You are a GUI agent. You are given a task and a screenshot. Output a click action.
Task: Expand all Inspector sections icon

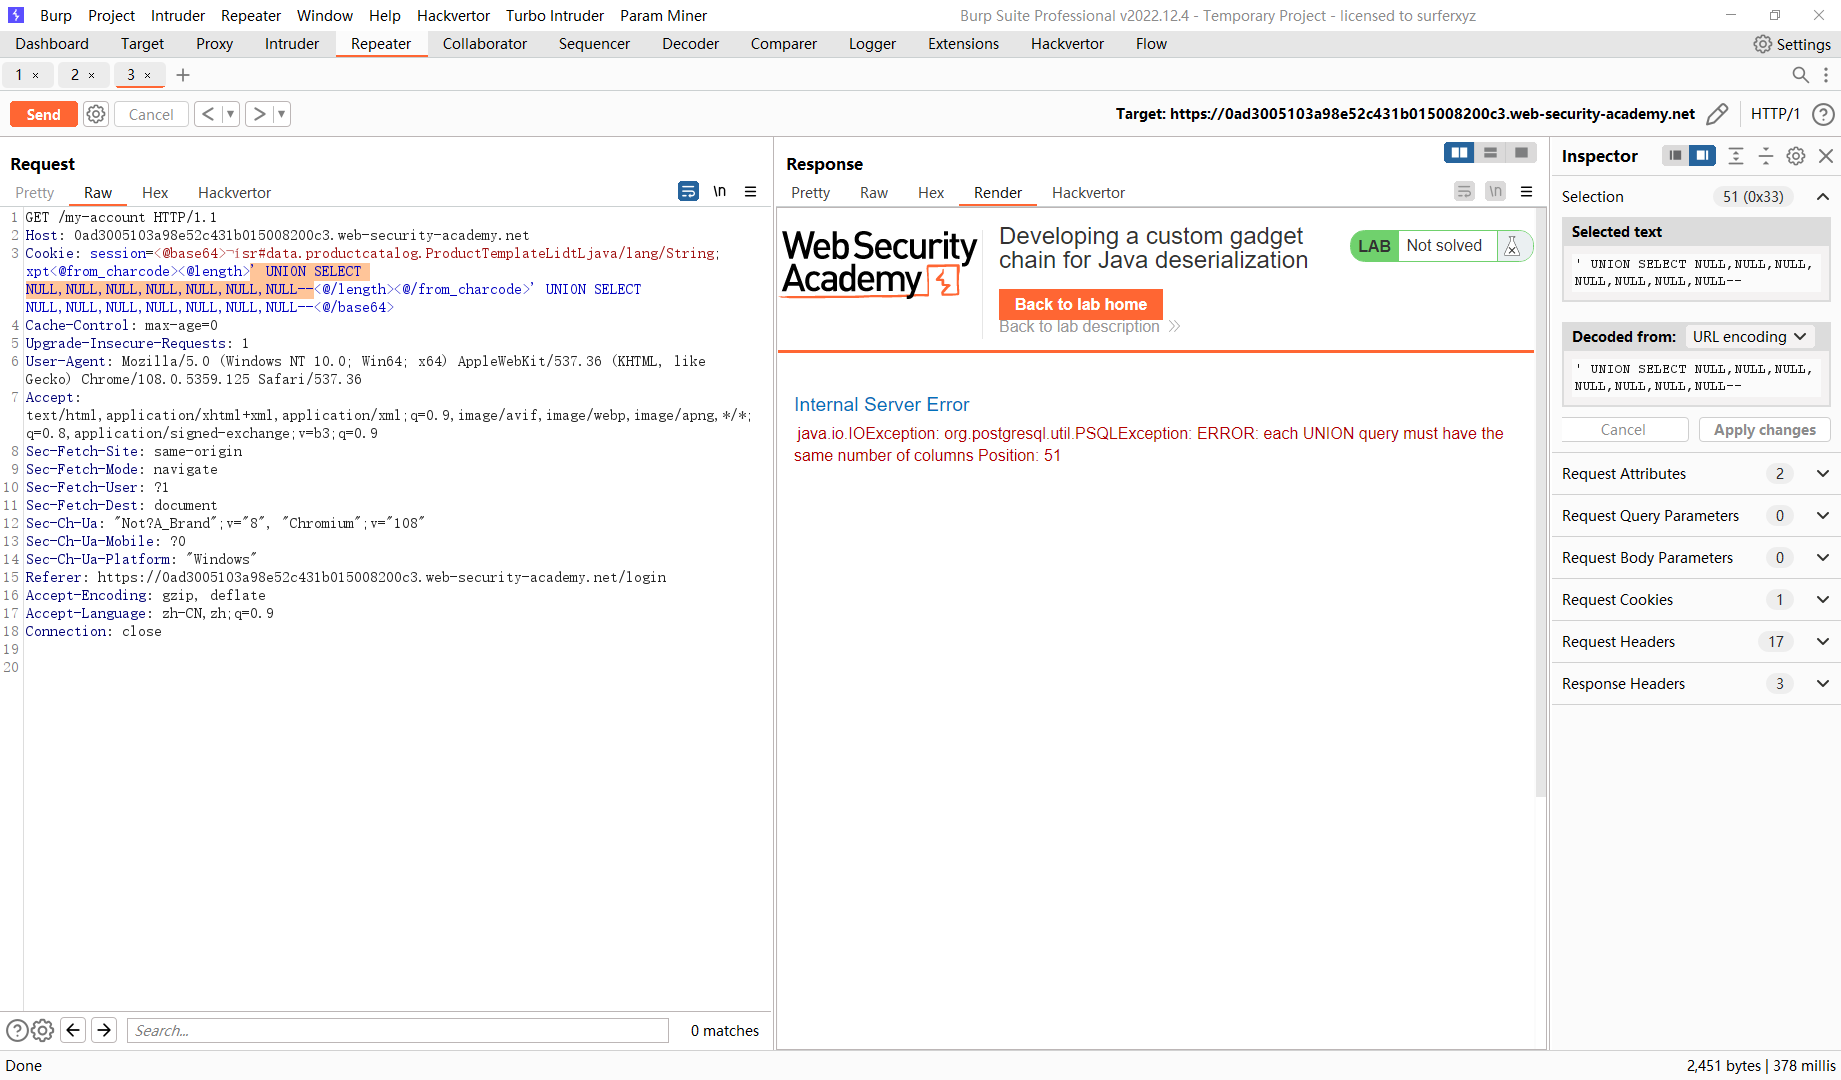(x=1736, y=156)
